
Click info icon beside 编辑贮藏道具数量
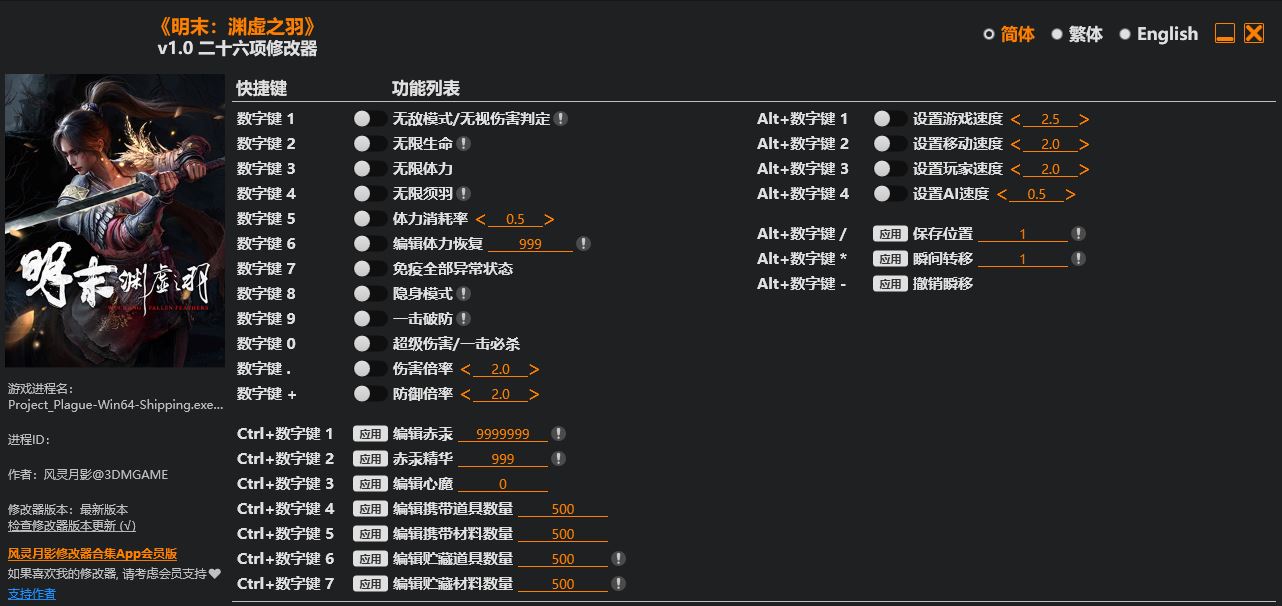click(618, 559)
